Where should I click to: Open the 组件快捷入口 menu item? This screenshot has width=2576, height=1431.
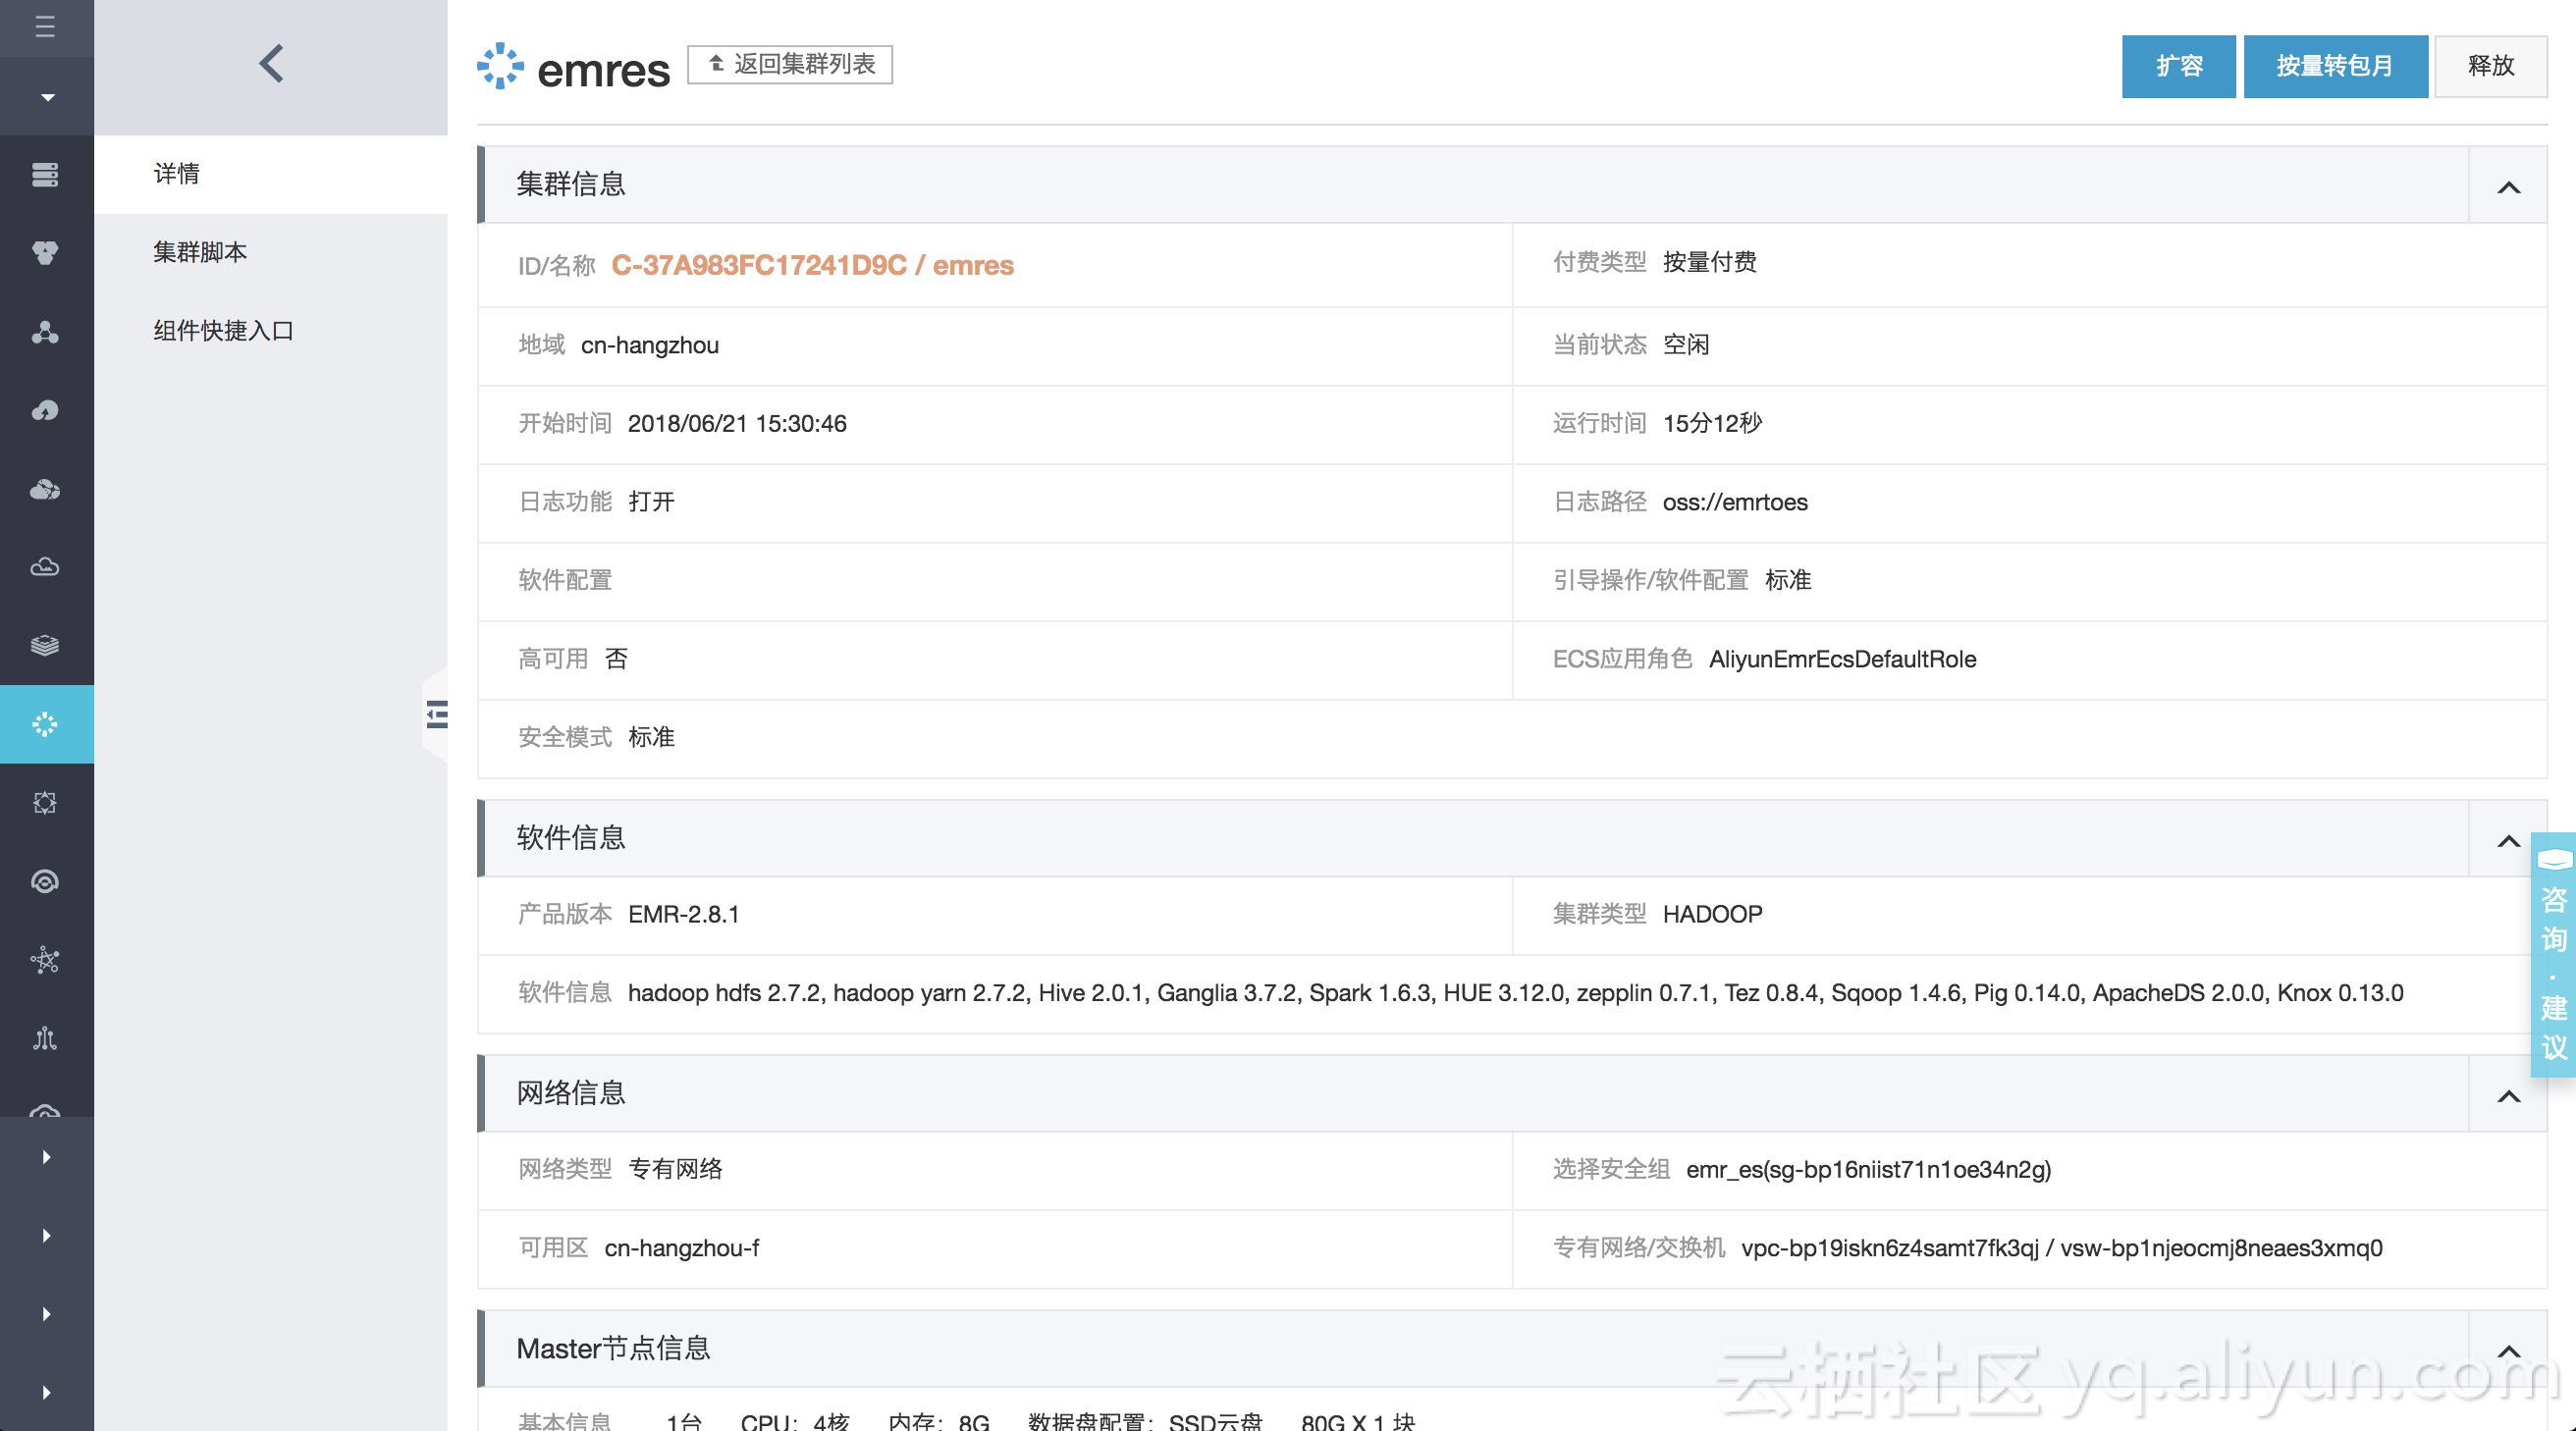[x=271, y=330]
